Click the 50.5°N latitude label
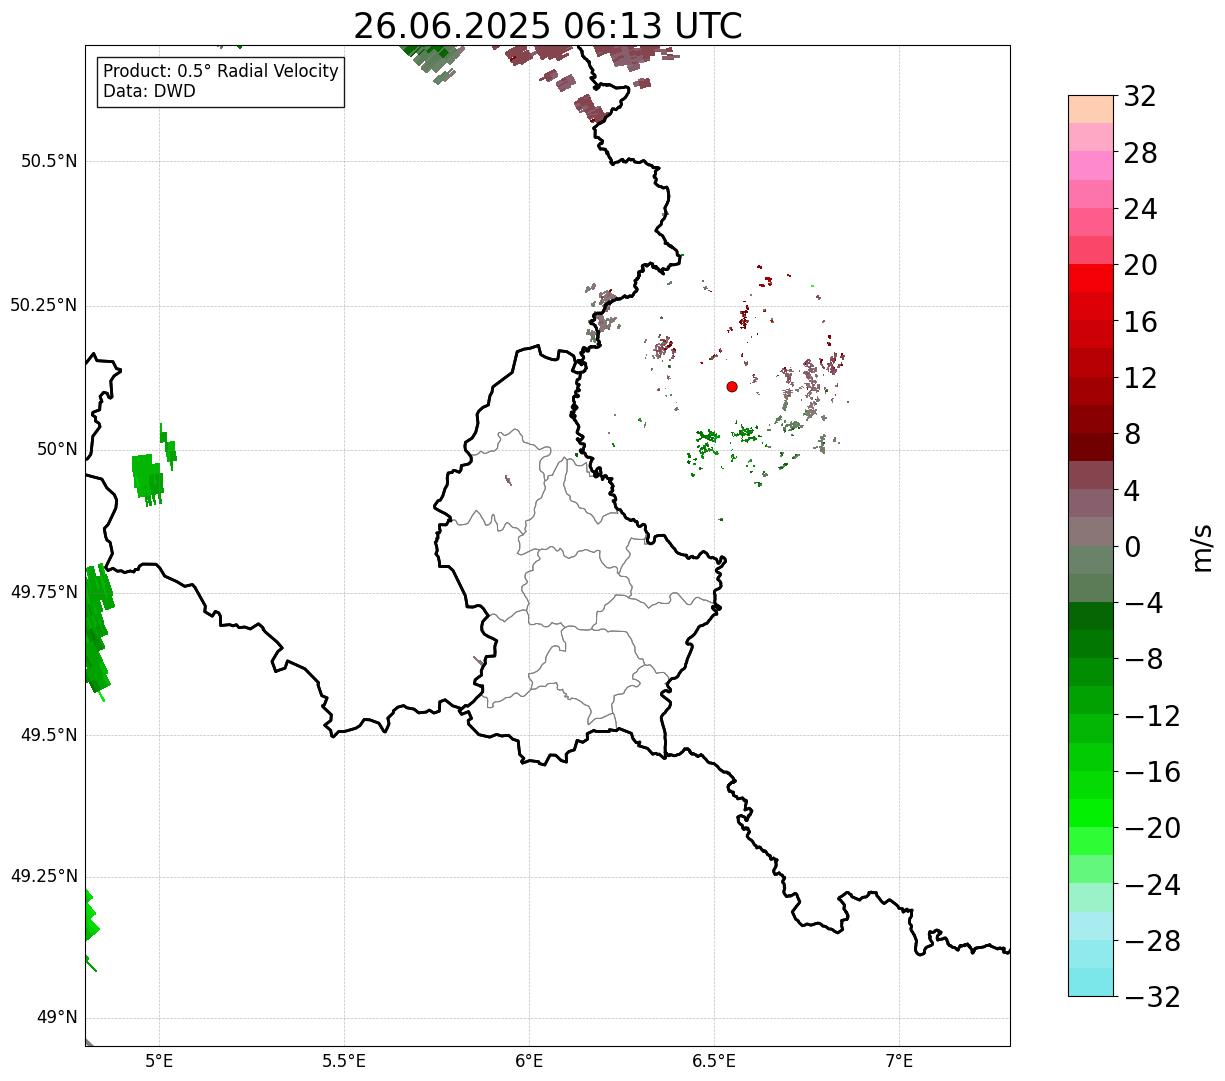Viewport: 1225px width, 1081px height. pos(49,161)
